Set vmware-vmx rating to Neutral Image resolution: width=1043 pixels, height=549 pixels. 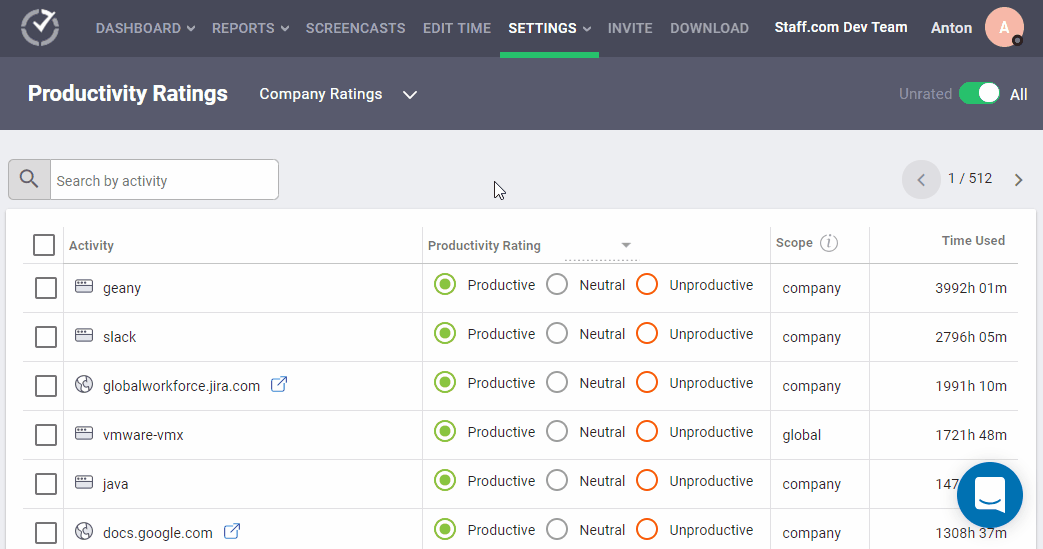point(557,432)
